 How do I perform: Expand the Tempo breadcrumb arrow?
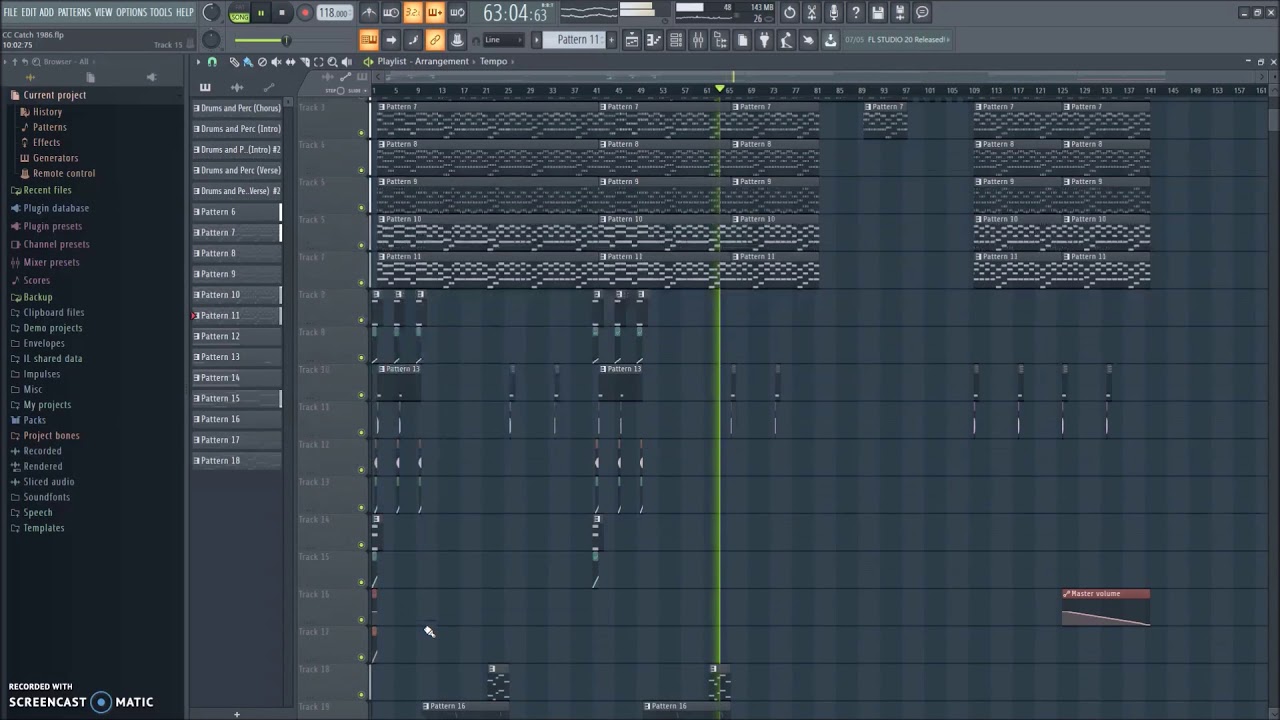(512, 62)
